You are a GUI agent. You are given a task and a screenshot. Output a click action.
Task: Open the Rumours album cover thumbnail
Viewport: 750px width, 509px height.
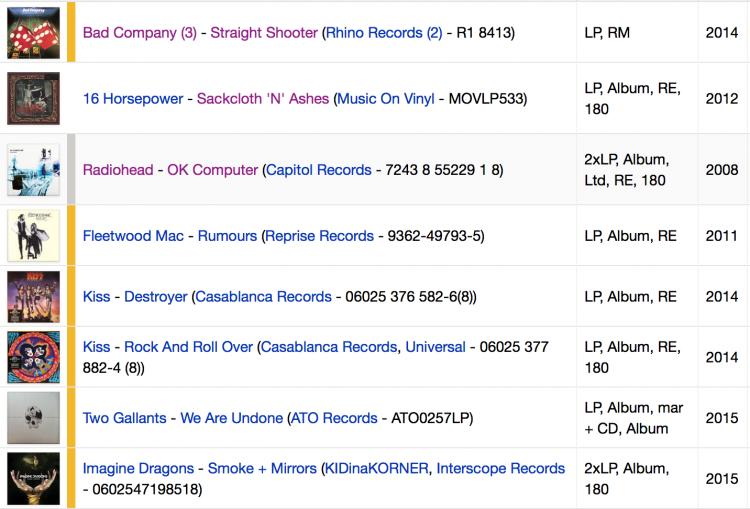[x=33, y=235]
